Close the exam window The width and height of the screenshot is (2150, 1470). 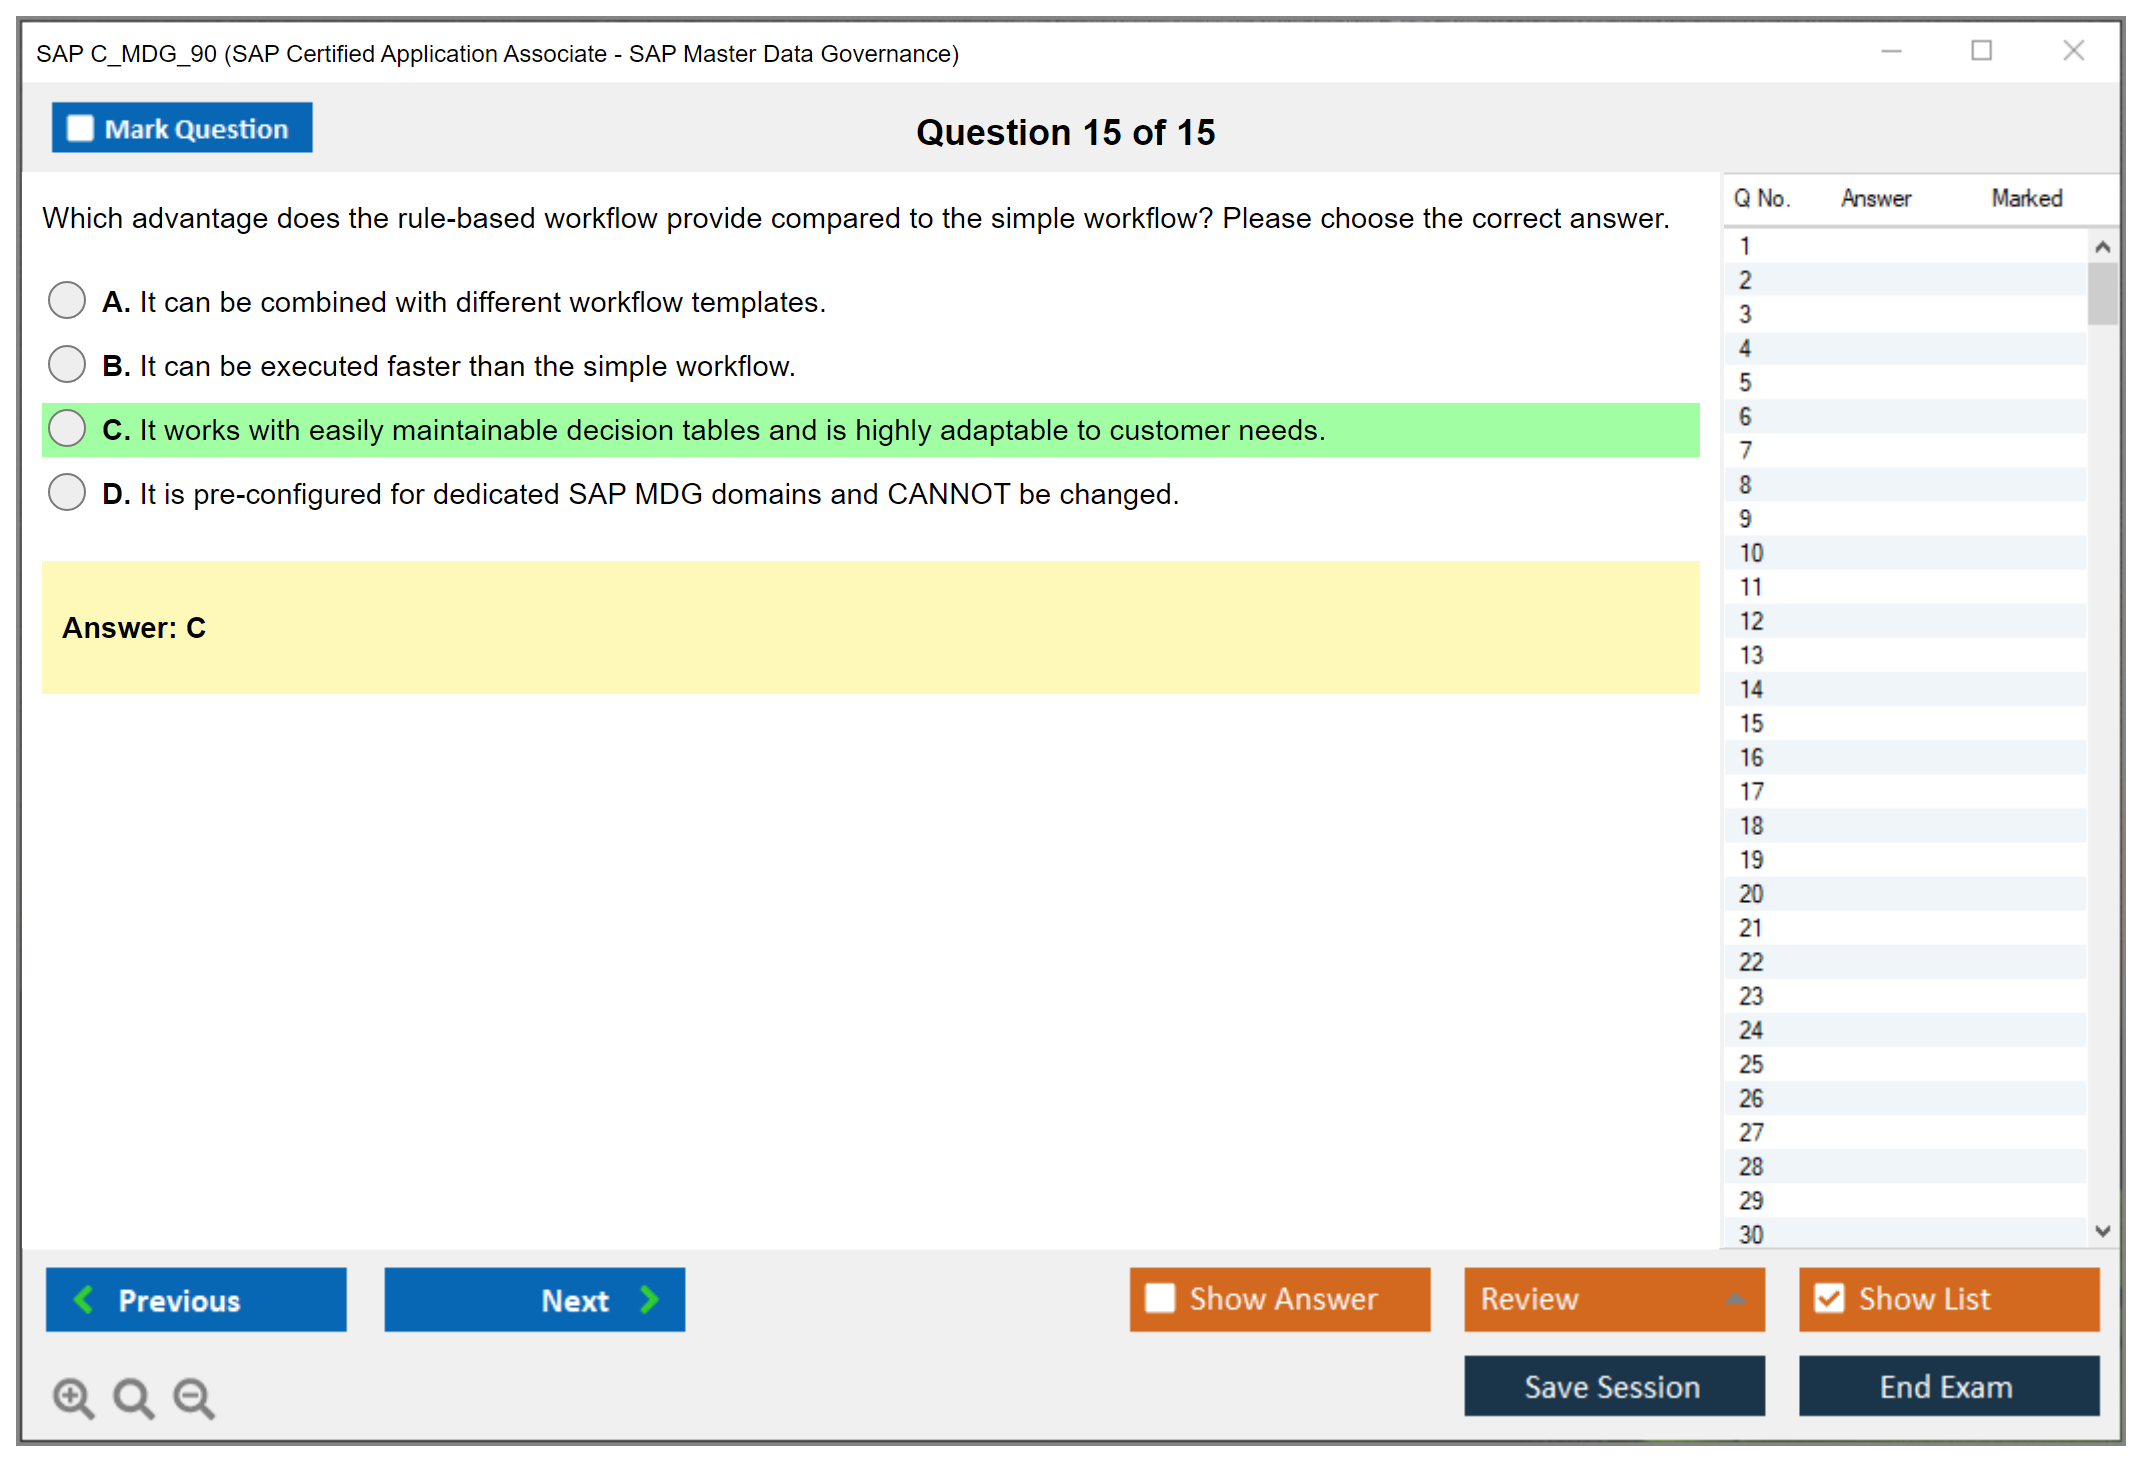(x=2073, y=51)
